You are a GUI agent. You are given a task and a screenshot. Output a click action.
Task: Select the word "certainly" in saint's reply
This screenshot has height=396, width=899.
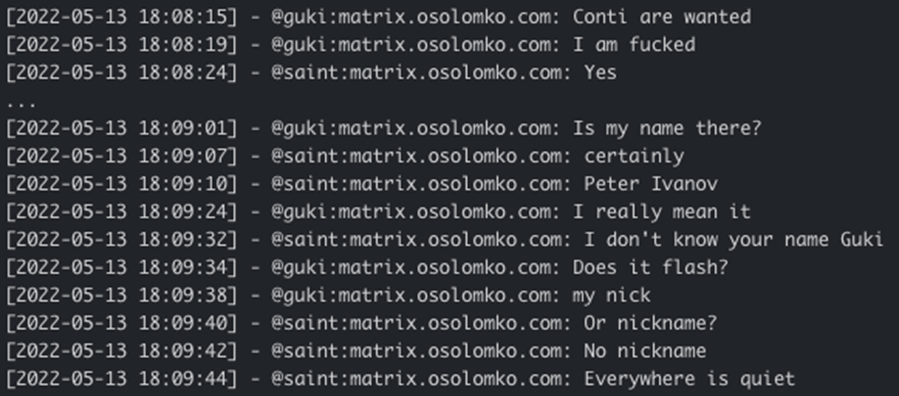[x=634, y=156]
